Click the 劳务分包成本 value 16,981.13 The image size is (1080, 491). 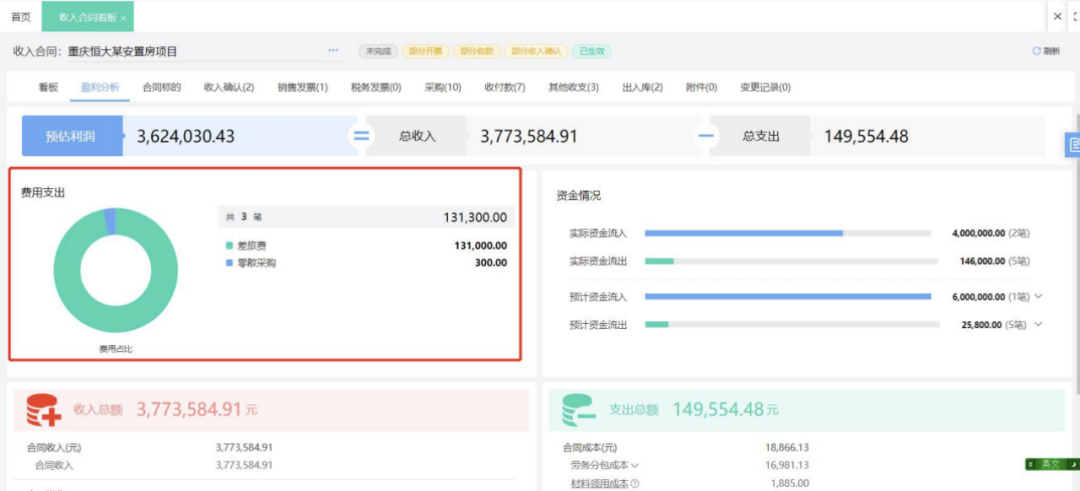[x=787, y=465]
